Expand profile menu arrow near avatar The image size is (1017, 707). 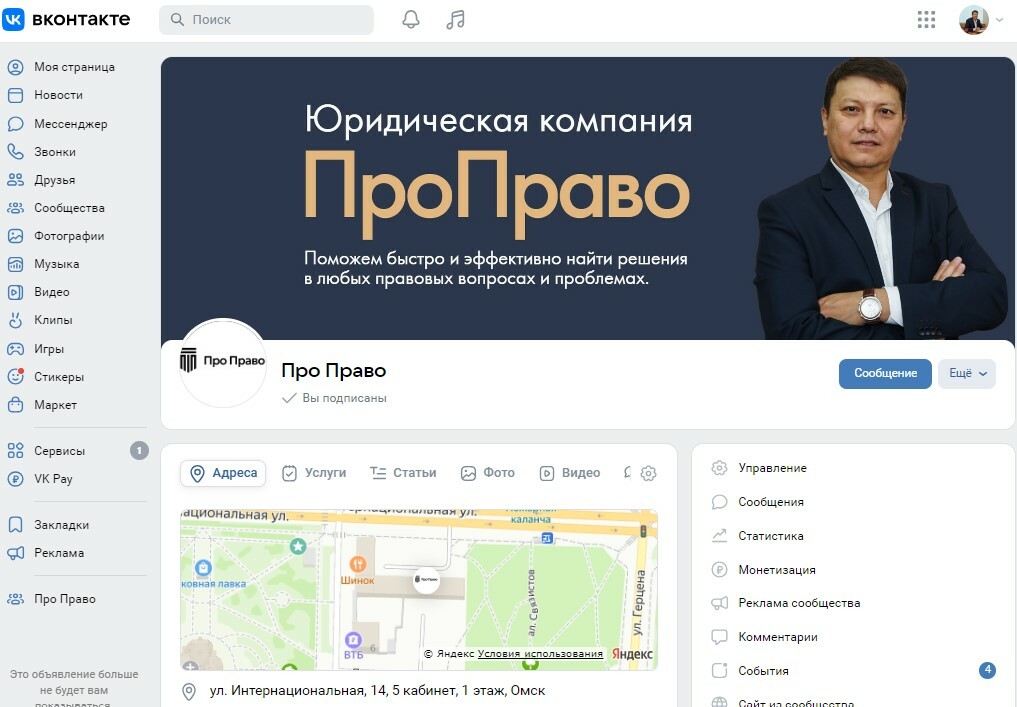[999, 20]
